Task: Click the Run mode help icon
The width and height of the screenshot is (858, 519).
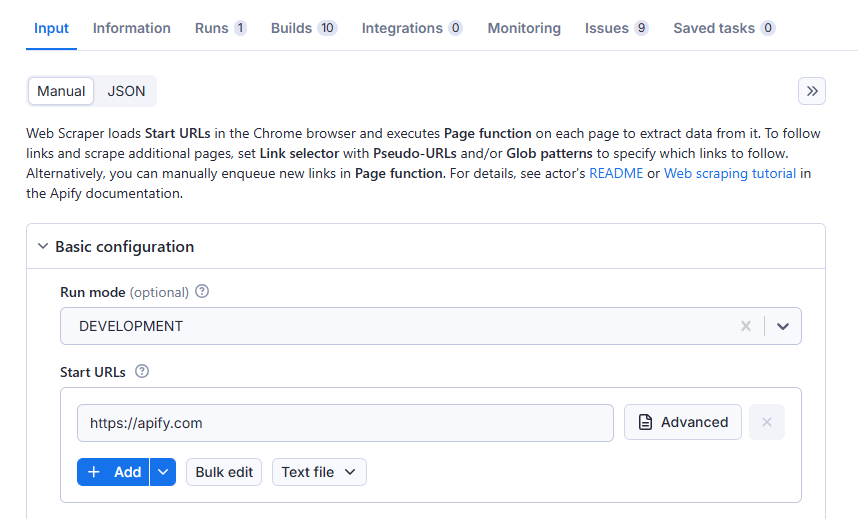Action: click(202, 292)
